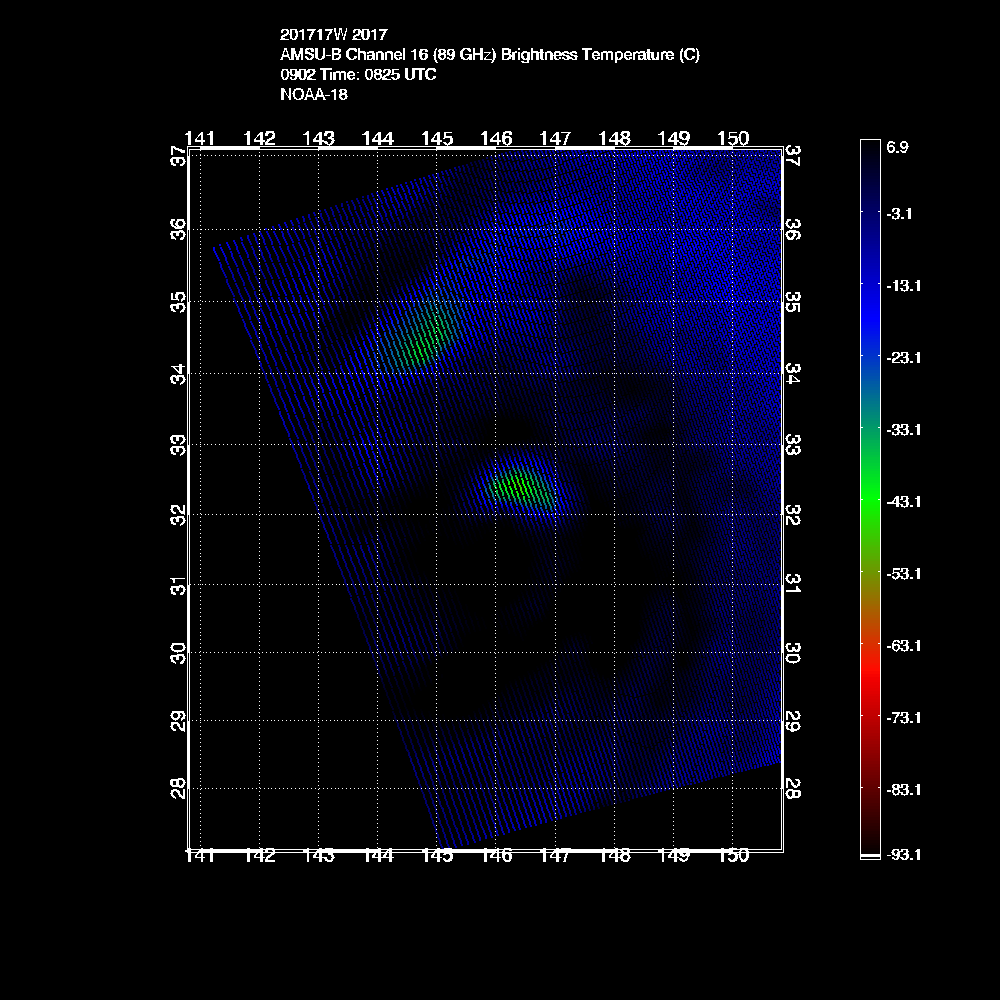Click the 33 latitude label on right axis
Viewport: 1000px width, 1000px height.
(x=793, y=444)
